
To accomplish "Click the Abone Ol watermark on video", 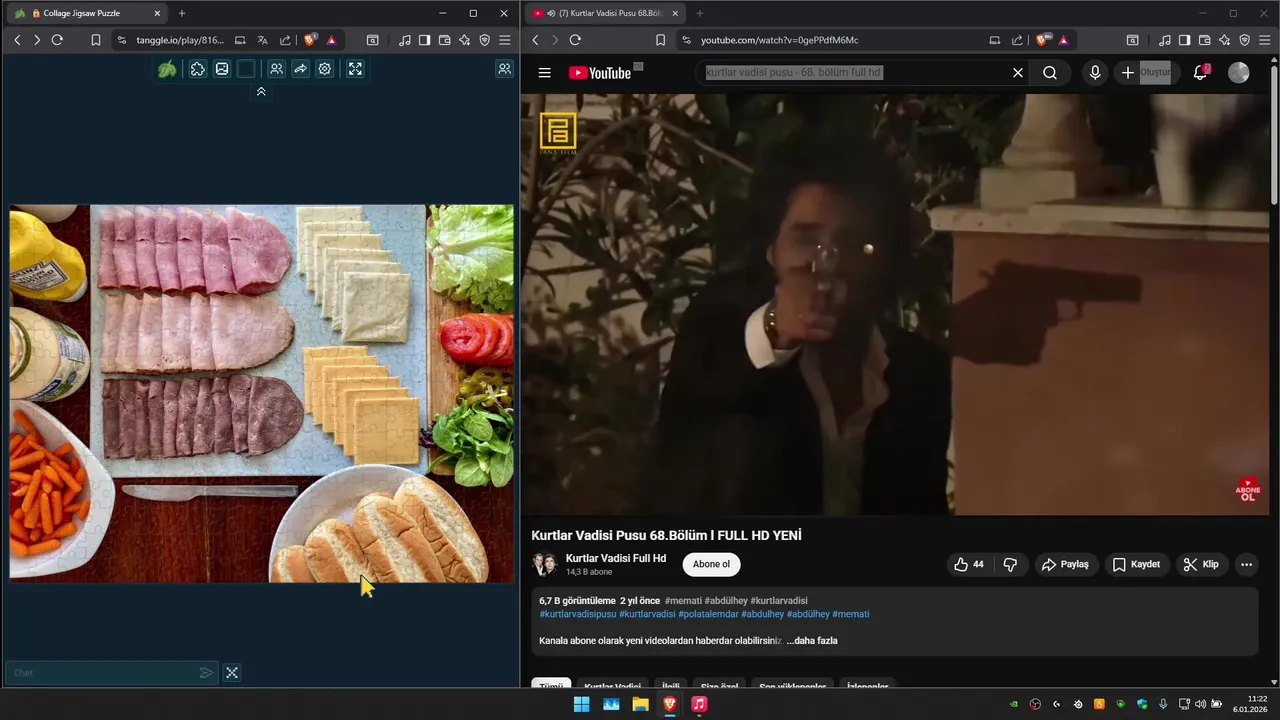I will (x=1248, y=489).
